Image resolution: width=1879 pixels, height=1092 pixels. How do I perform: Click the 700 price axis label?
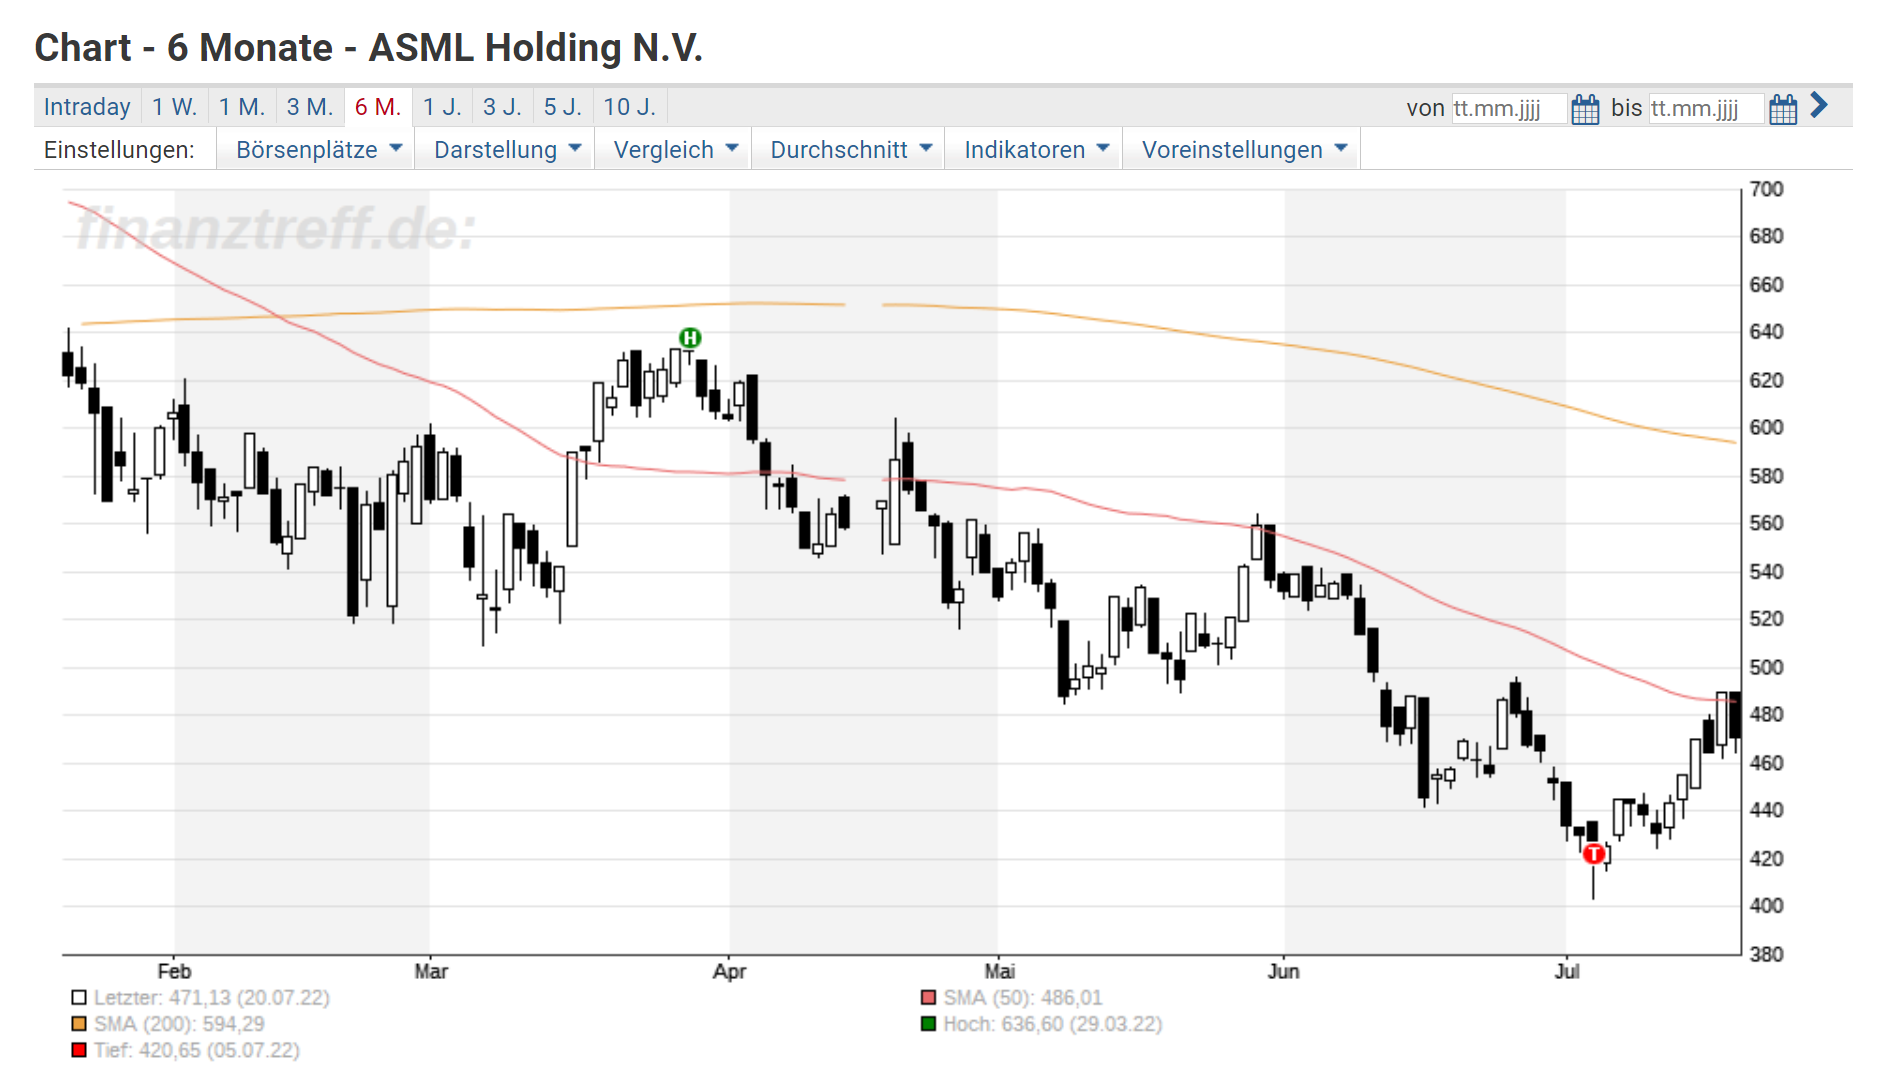coord(1766,189)
